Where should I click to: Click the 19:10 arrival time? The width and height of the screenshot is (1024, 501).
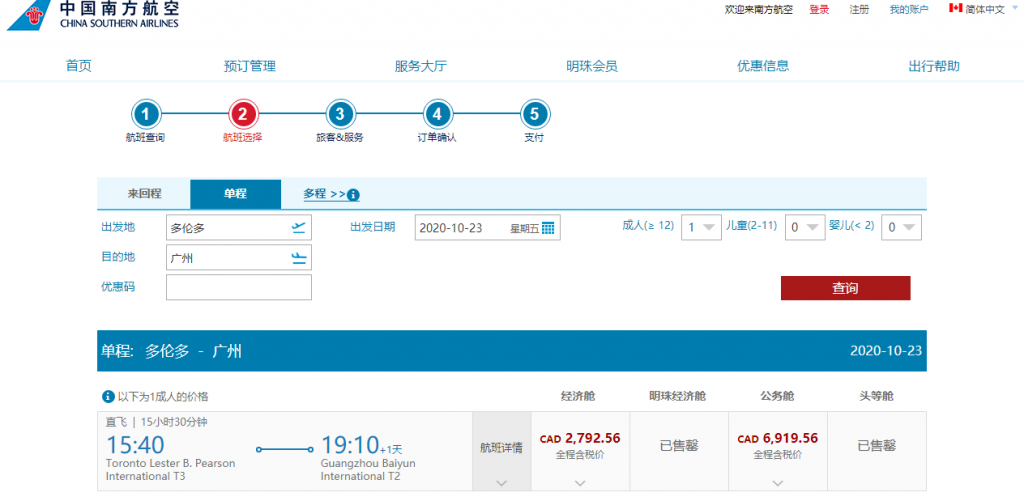click(x=350, y=445)
